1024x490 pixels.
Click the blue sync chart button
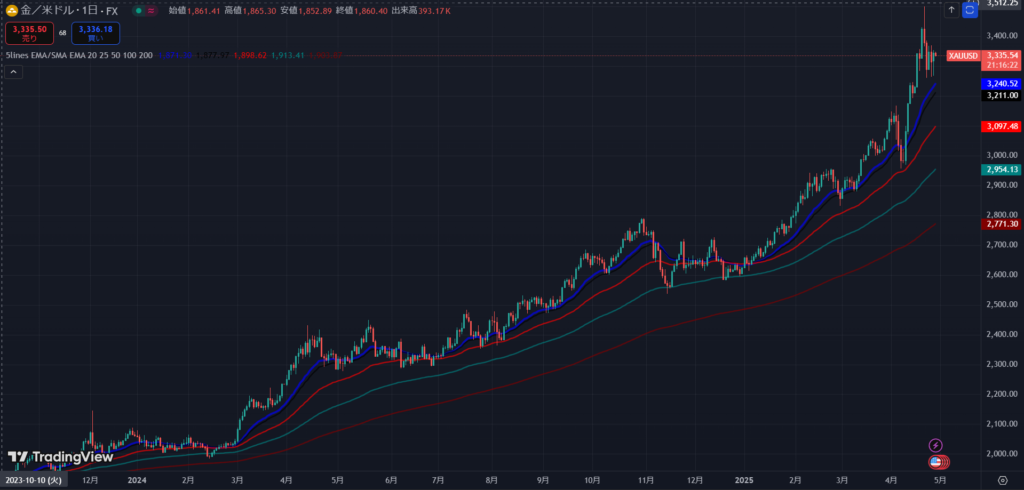(970, 10)
